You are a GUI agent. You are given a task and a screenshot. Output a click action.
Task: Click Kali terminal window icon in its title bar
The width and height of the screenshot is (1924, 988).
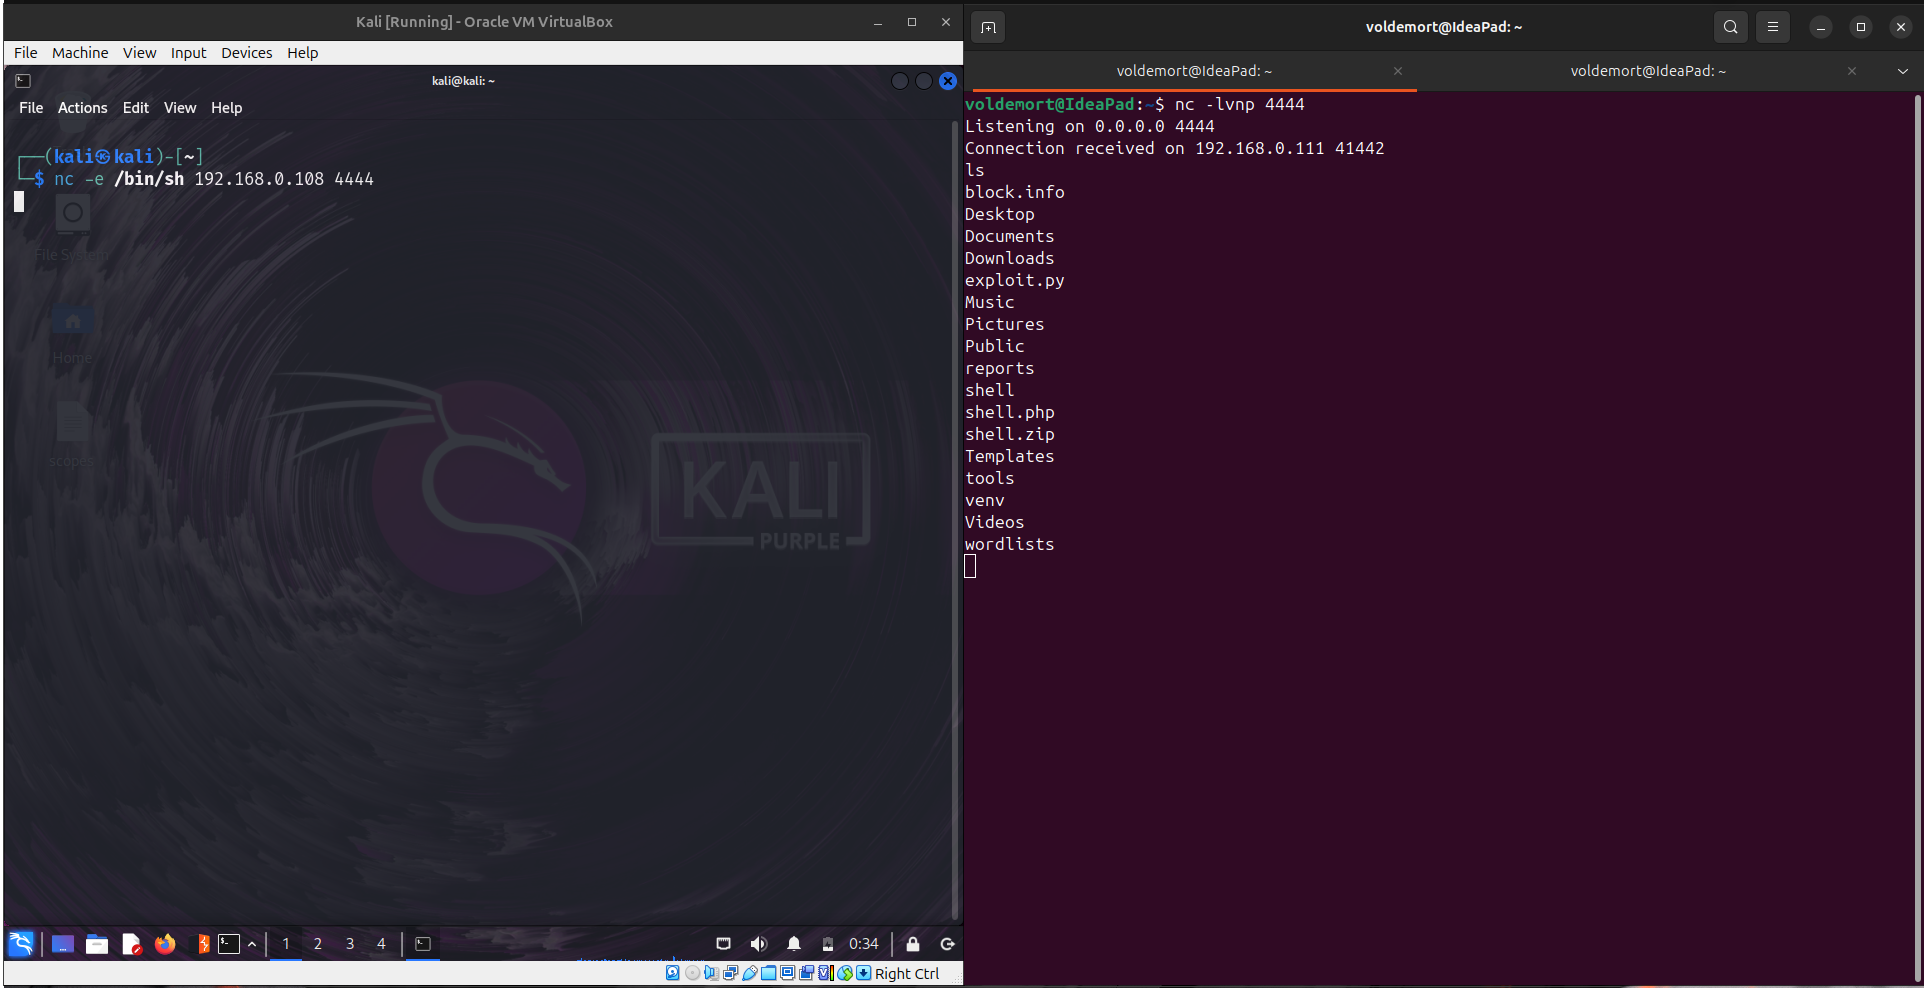click(x=23, y=81)
